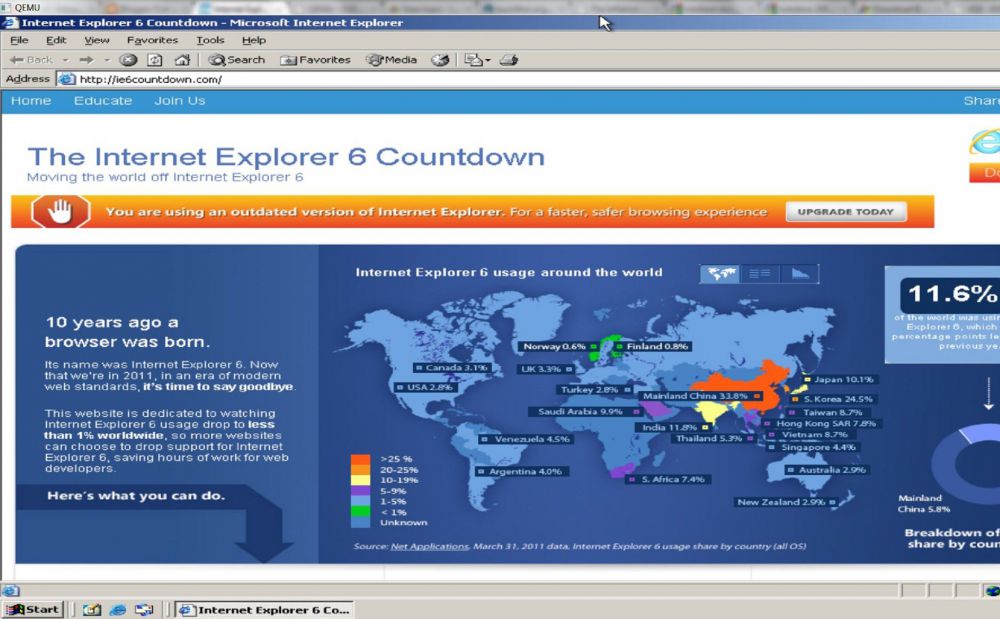Switch to chart view of usage data

coord(800,273)
